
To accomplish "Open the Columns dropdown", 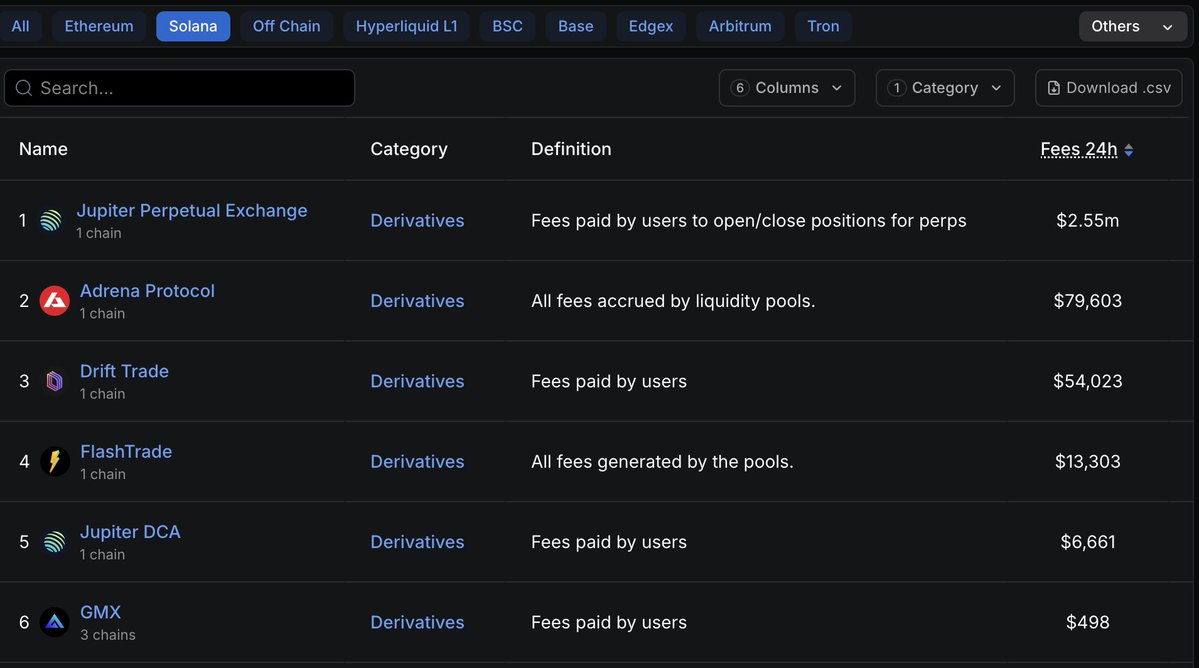I will point(787,88).
